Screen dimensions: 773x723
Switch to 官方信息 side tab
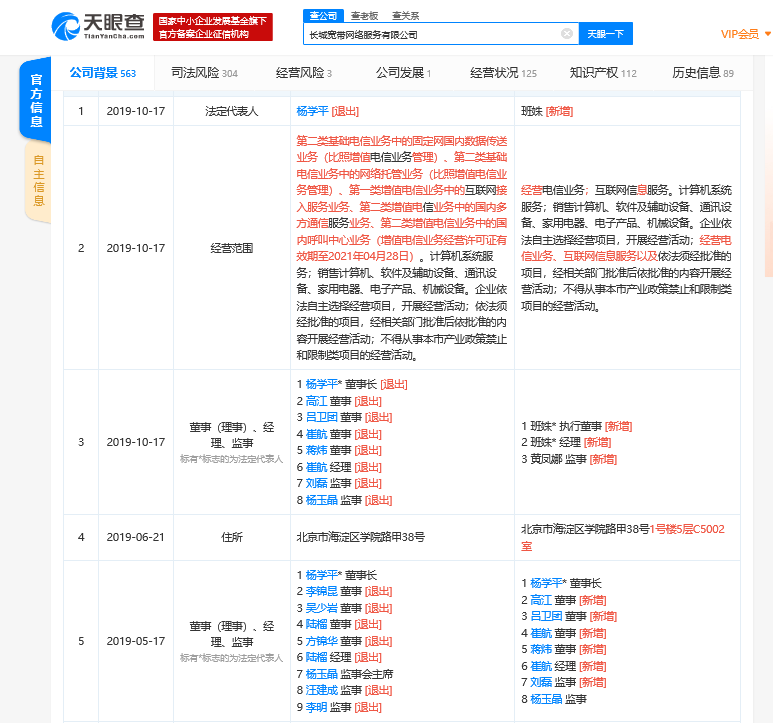click(x=36, y=101)
